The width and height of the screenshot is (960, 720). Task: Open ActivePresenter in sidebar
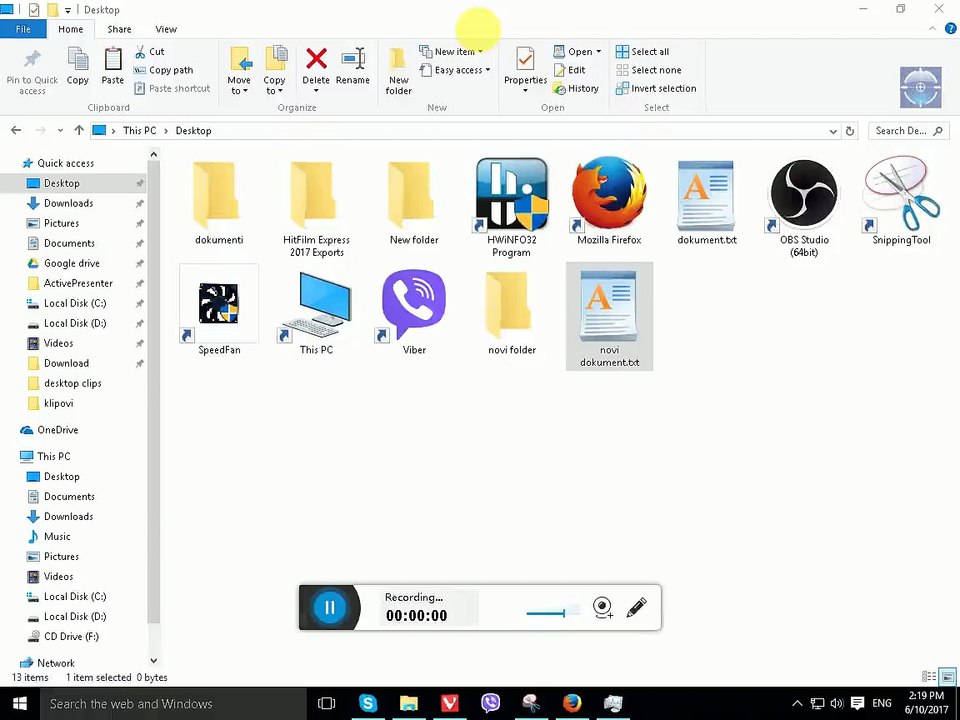[x=78, y=283]
